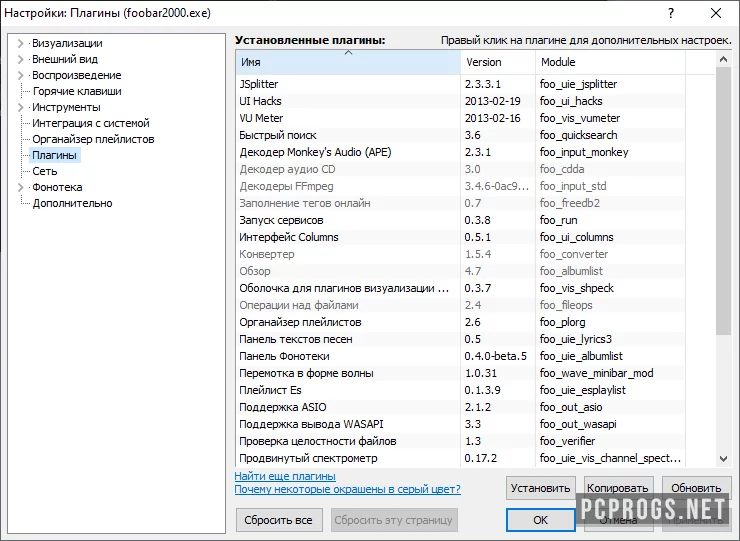Select the Быстрый поиск plugin row
This screenshot has width=740, height=541.
tap(460, 135)
